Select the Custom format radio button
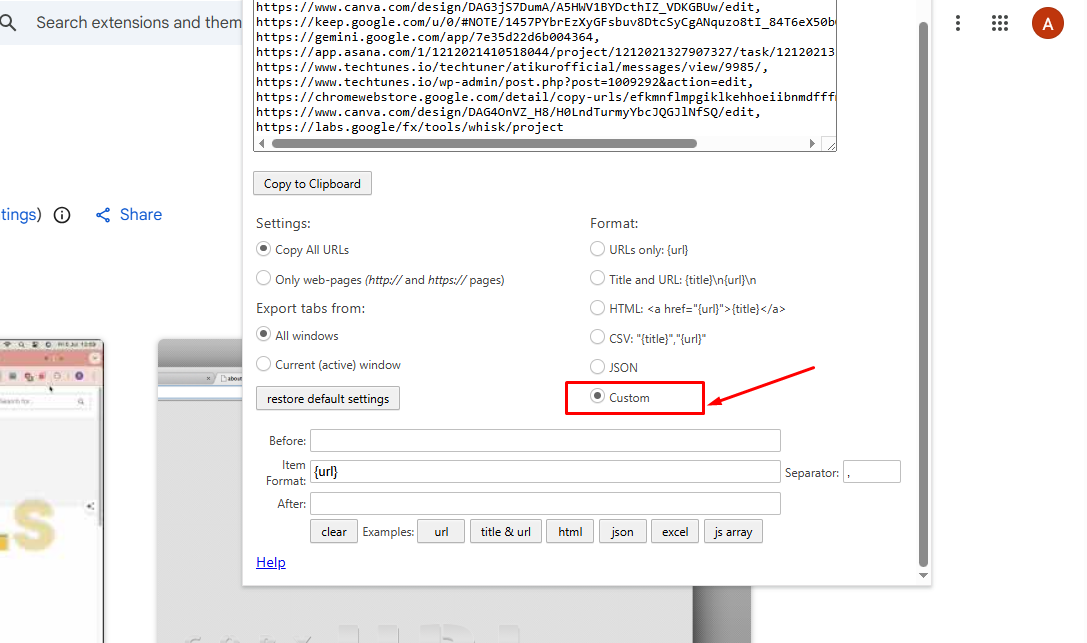This screenshot has height=643, width=1087. coord(597,397)
